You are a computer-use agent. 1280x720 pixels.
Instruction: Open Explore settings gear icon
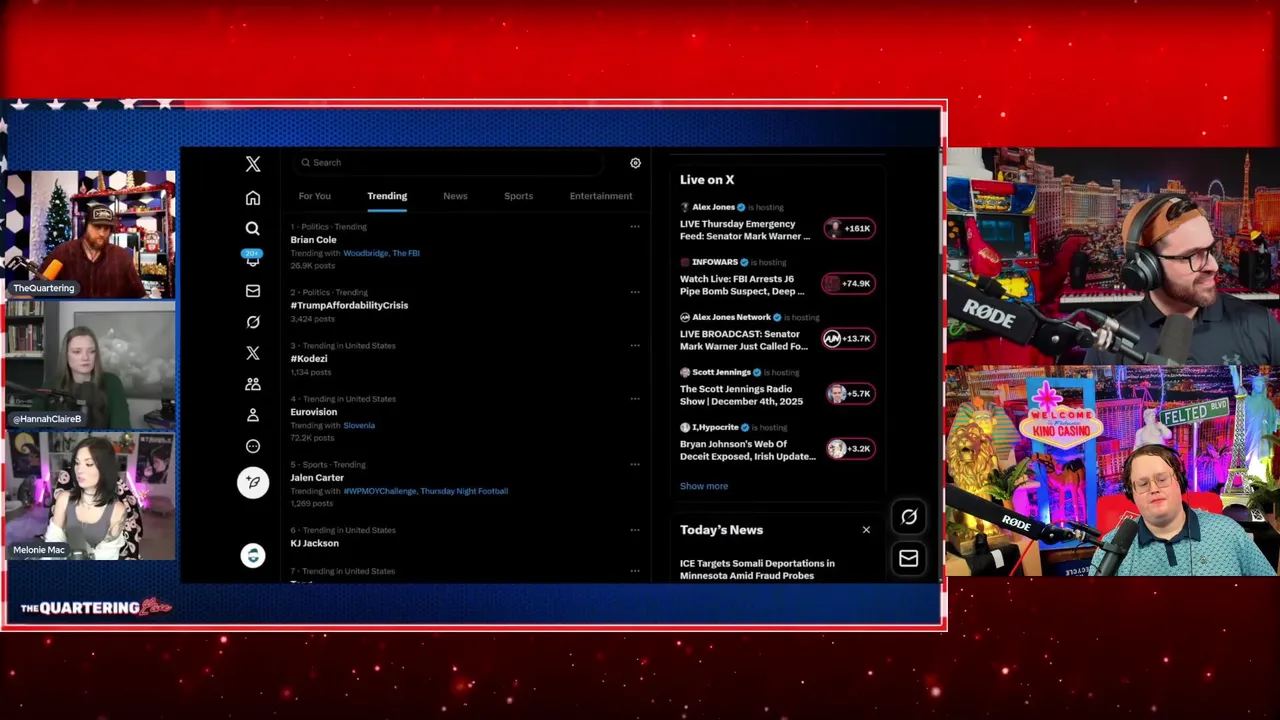point(635,163)
